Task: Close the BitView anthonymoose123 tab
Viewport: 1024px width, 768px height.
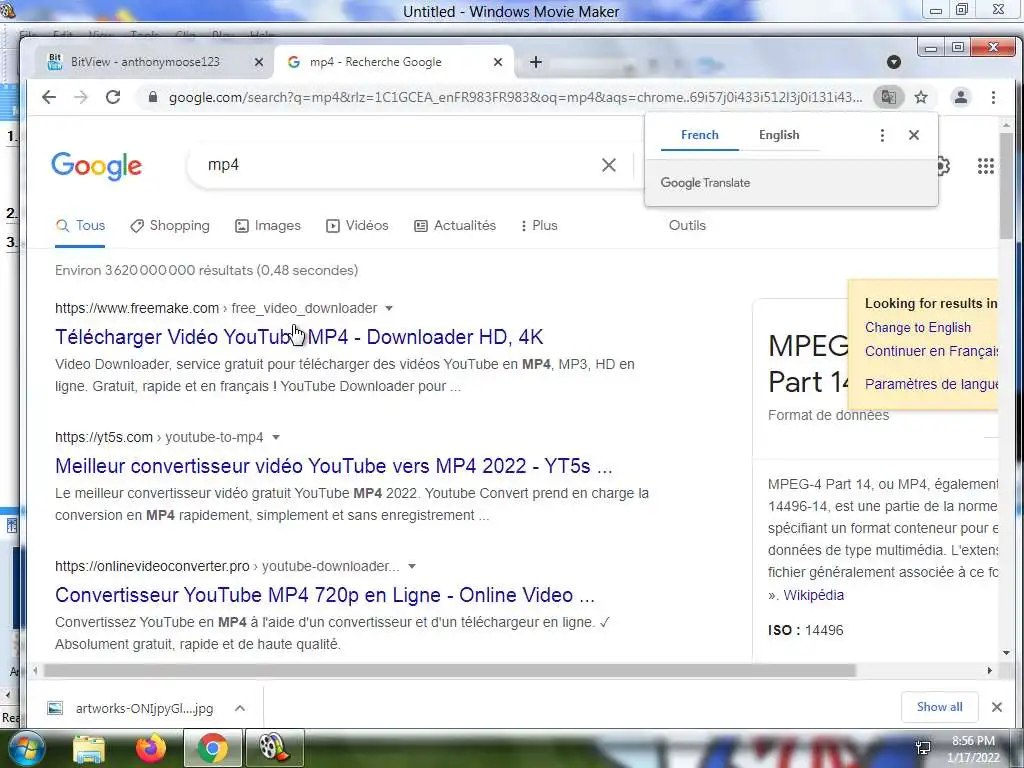Action: coord(259,62)
